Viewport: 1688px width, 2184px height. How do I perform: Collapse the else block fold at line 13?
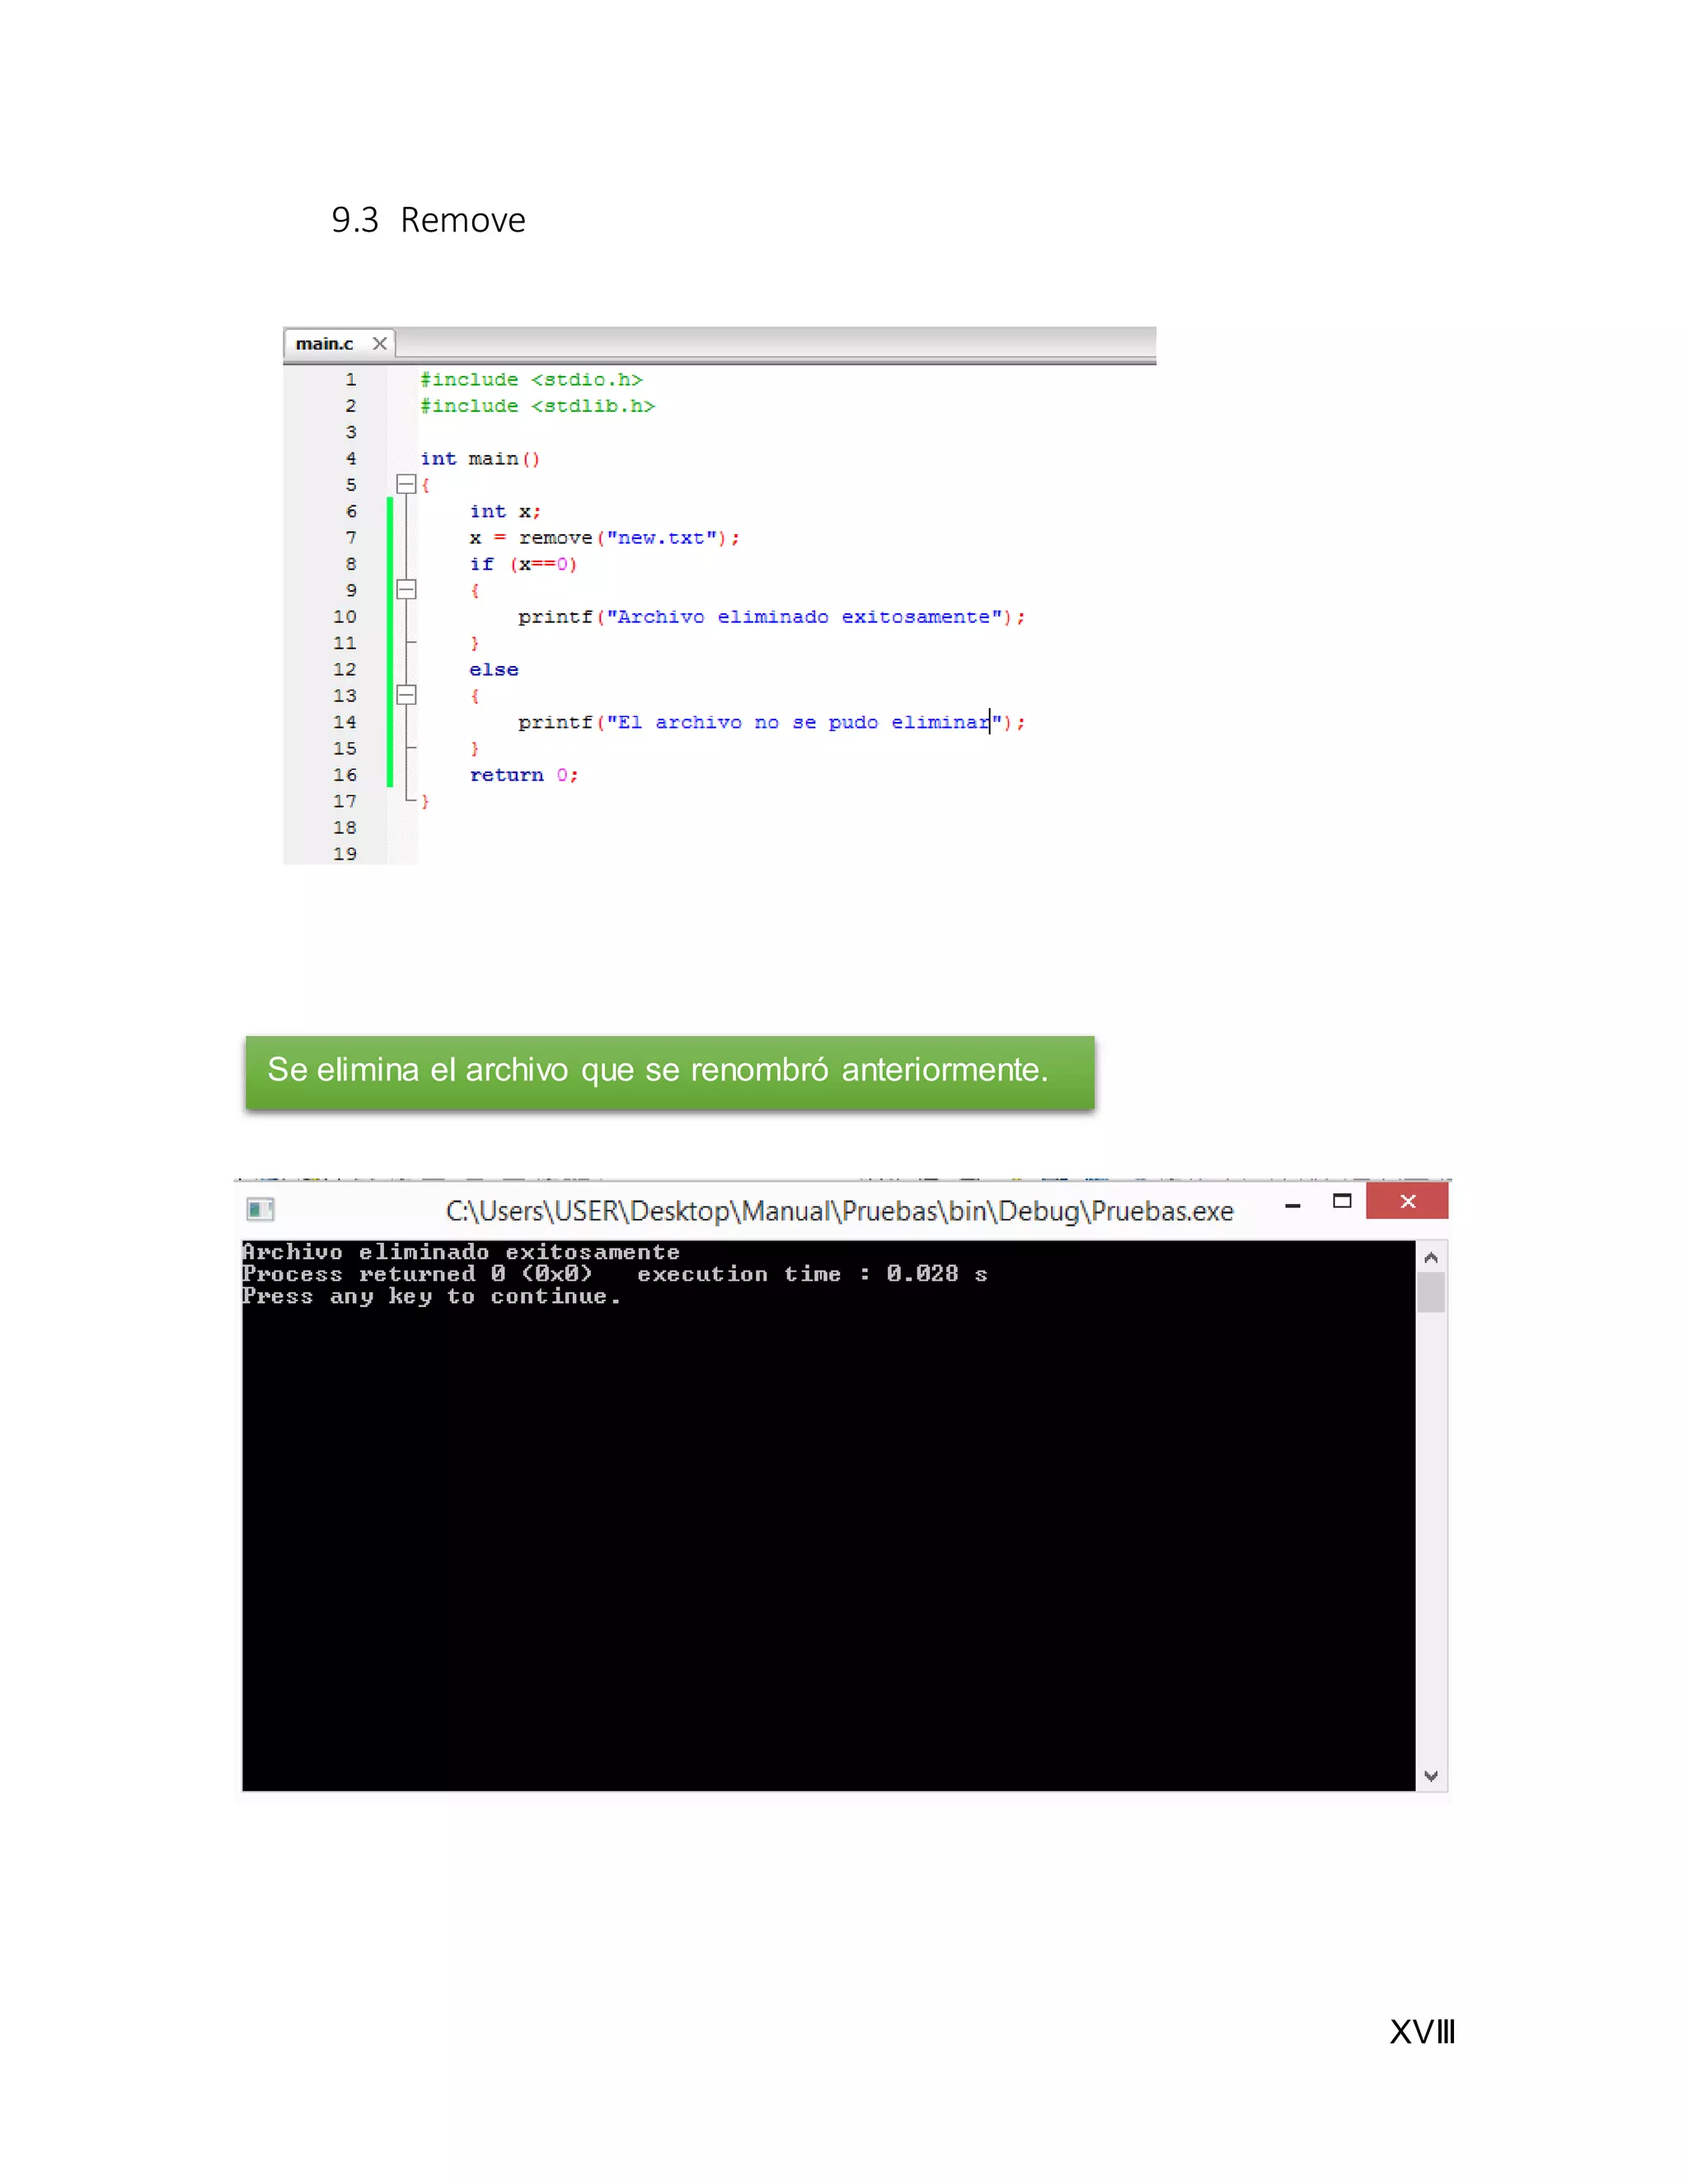pyautogui.click(x=406, y=695)
